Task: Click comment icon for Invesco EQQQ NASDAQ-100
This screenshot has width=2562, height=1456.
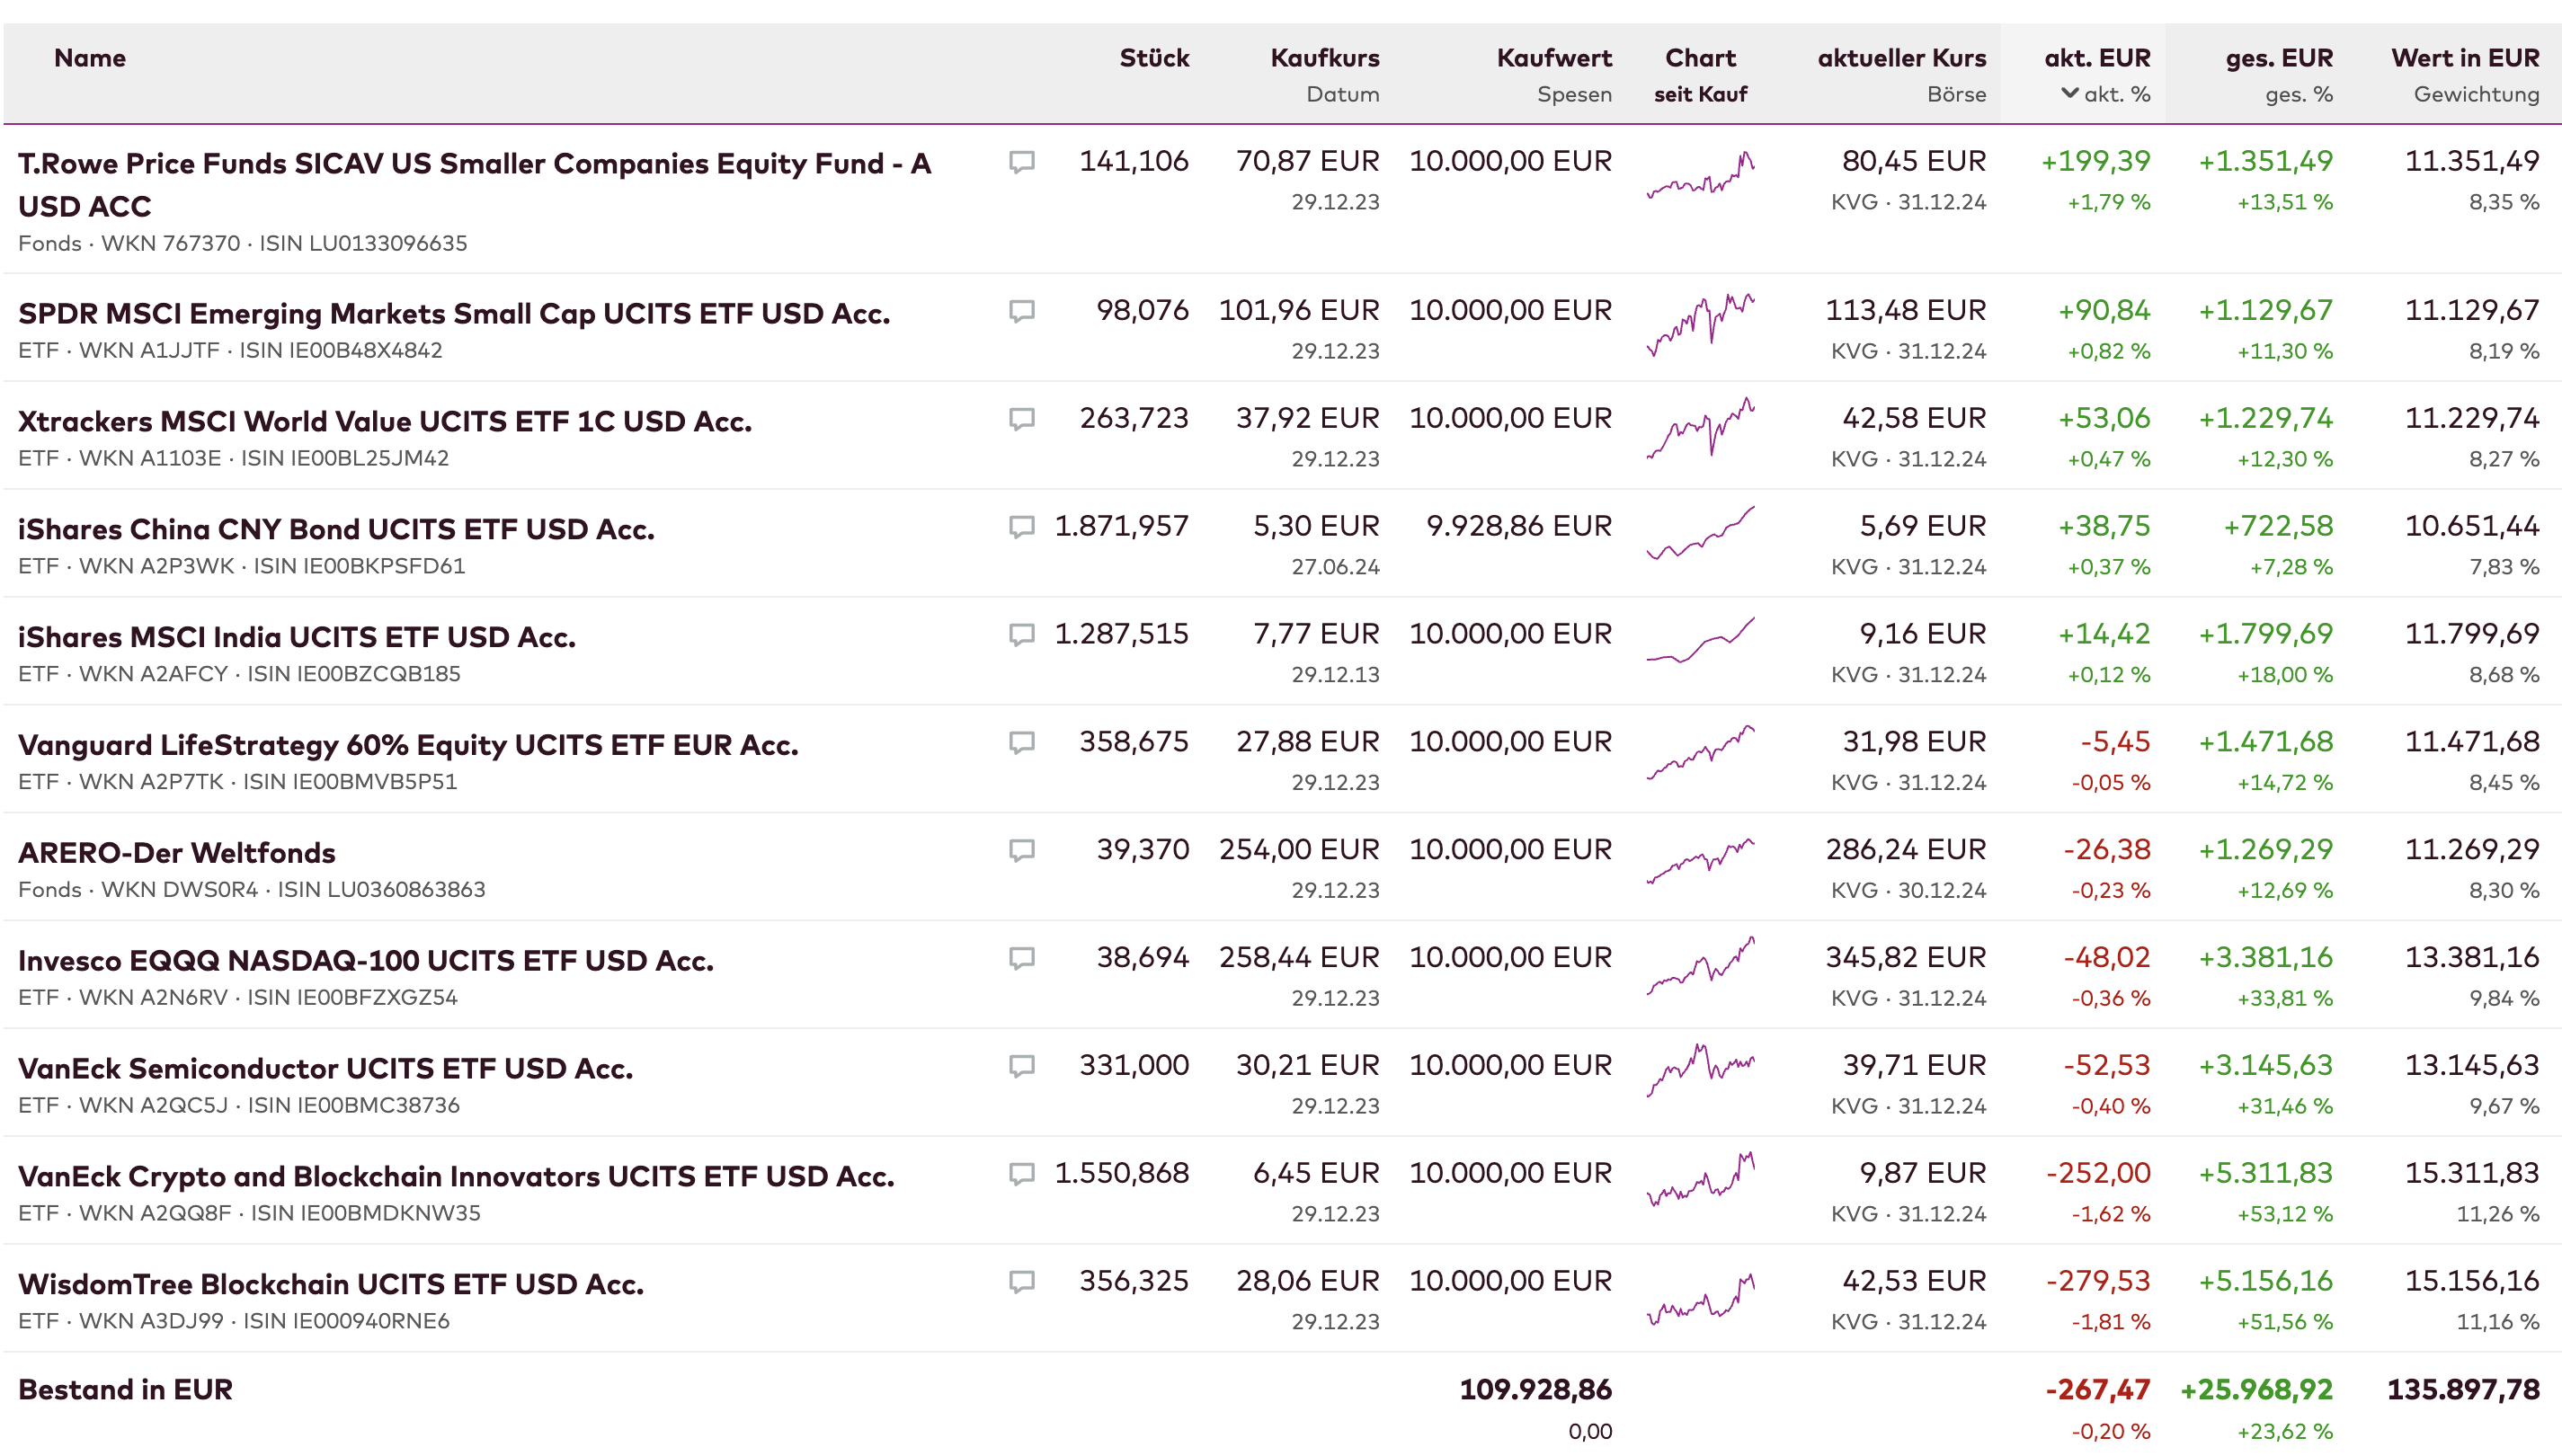Action: [1021, 959]
